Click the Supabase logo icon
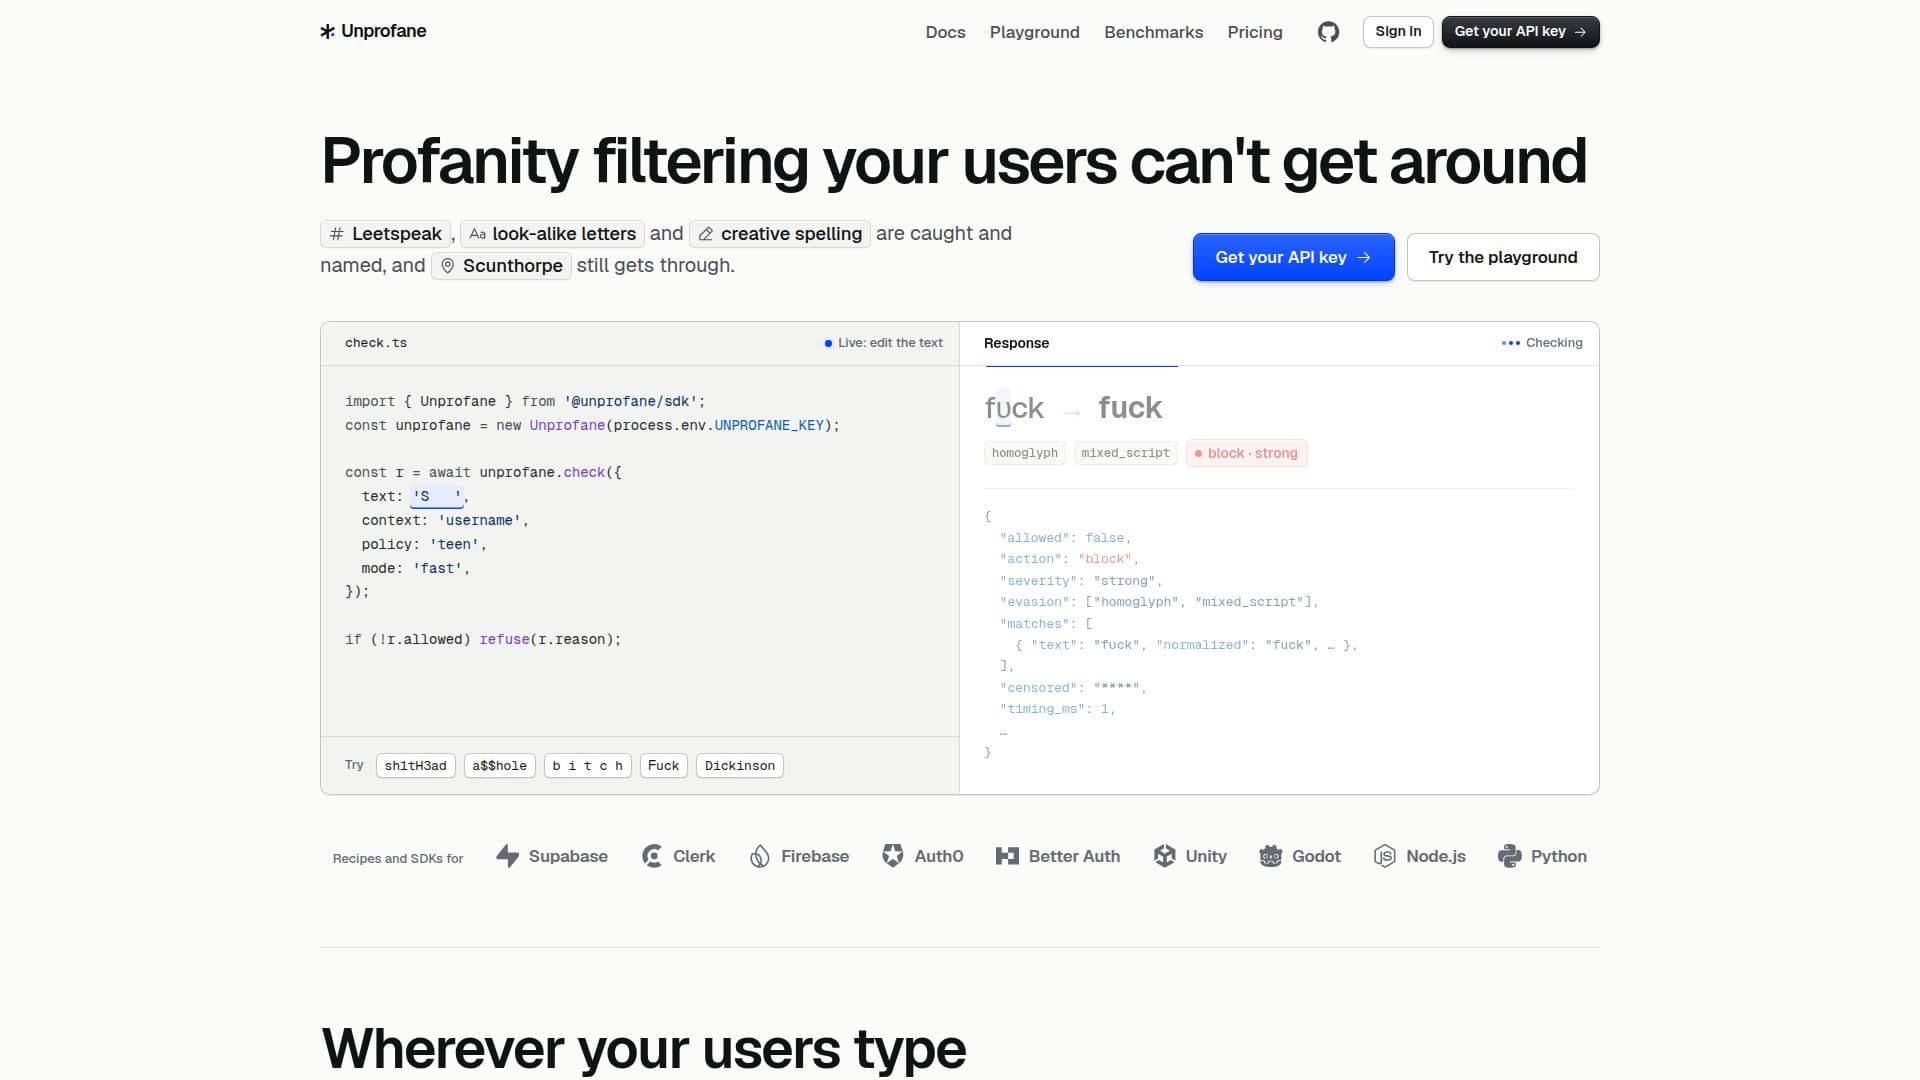Viewport: 1920px width, 1080px height. 508,856
